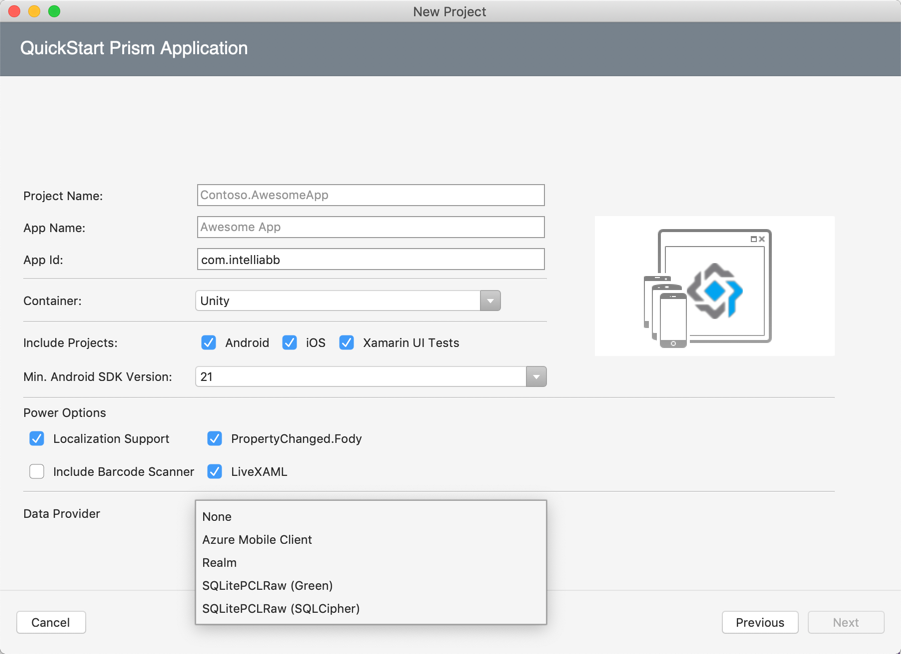Uncheck the PropertyChanged.Fody option
Viewport: 901px width, 654px height.
(x=215, y=438)
